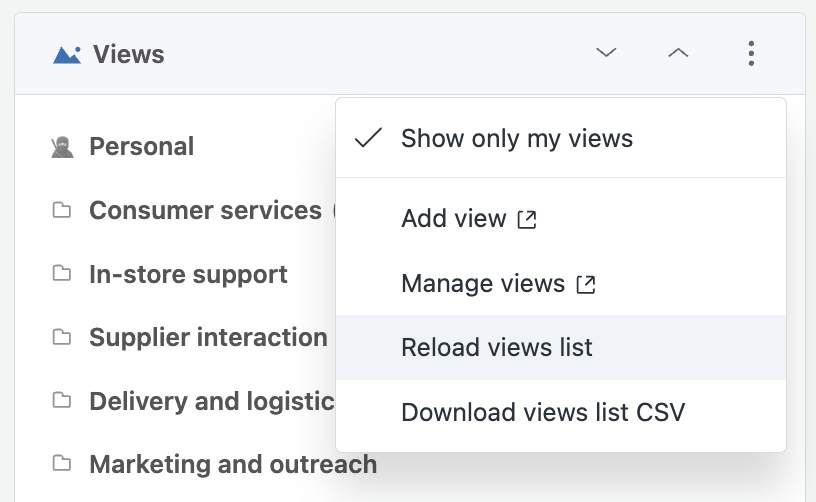
Task: Open Add view from the menu
Action: 561,218
